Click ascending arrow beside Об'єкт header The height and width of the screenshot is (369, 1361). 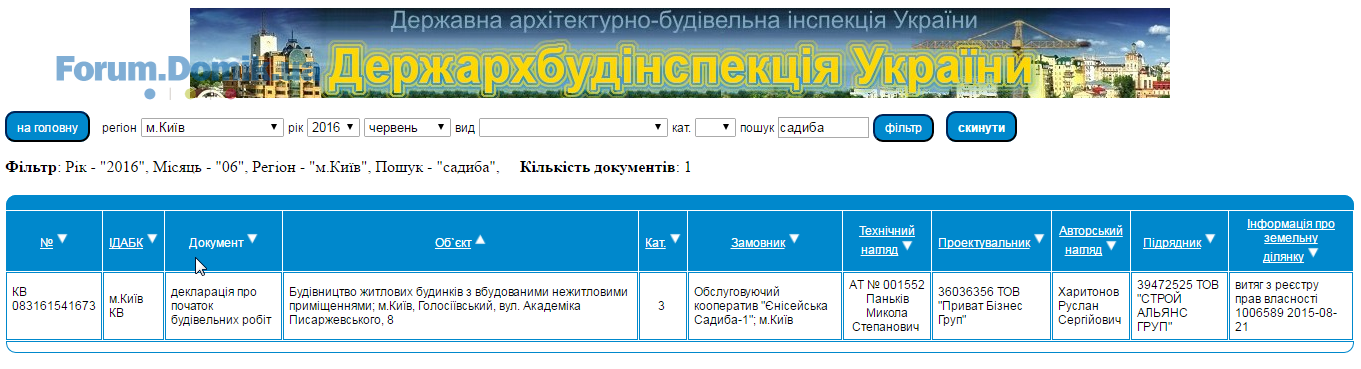(x=480, y=240)
